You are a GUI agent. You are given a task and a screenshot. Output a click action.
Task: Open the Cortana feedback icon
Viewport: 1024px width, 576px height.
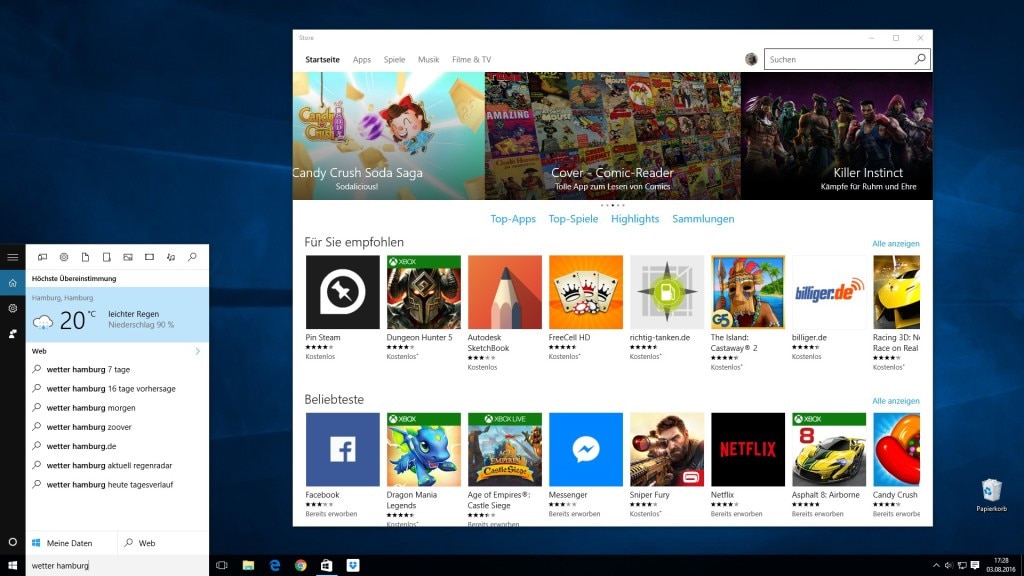(12, 334)
